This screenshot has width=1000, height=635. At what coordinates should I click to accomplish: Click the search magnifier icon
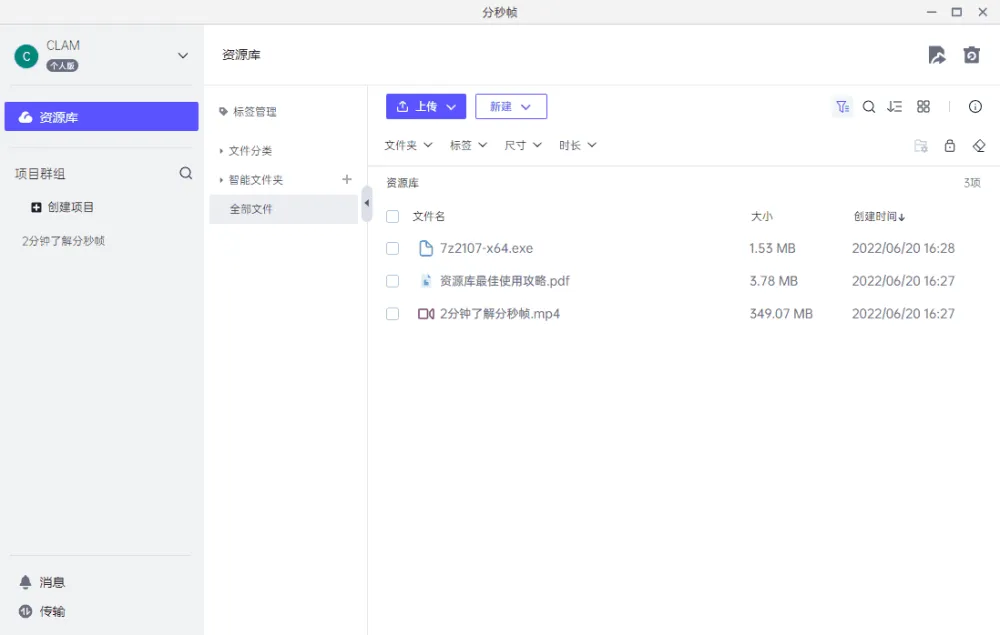(869, 106)
